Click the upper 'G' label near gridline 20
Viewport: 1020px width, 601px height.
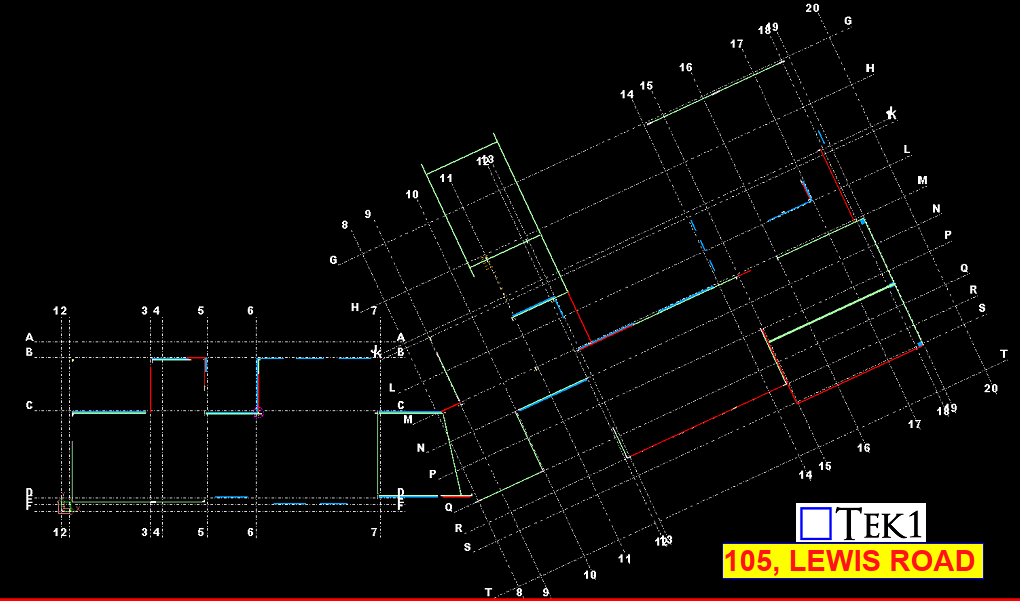[x=848, y=21]
